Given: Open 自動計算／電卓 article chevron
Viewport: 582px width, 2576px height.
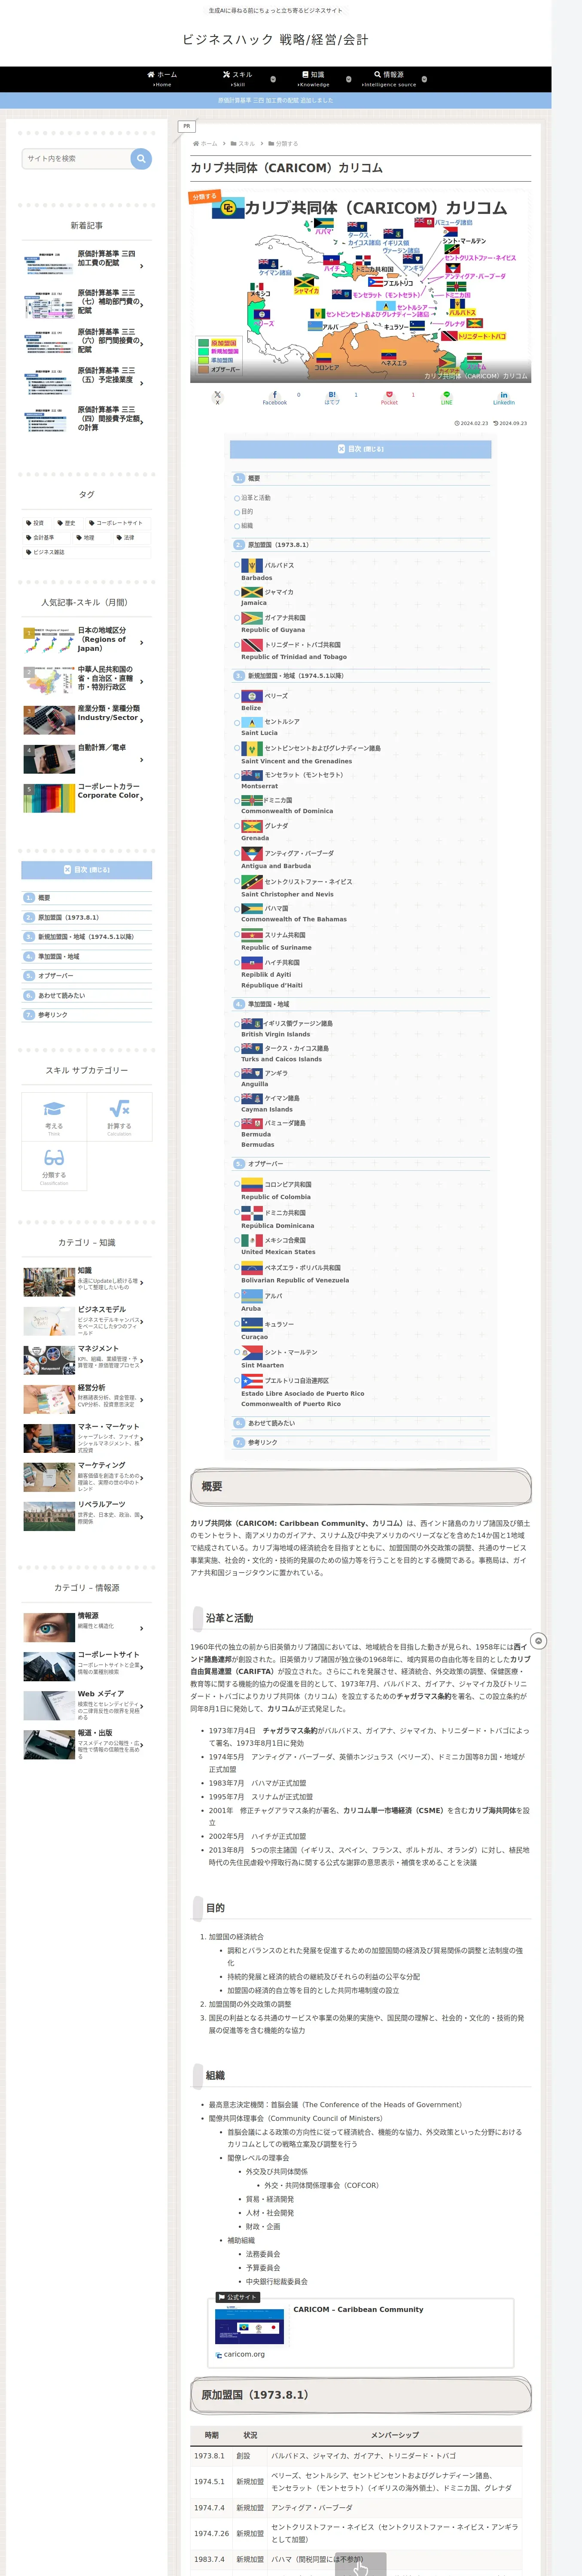Looking at the screenshot, I should coord(142,760).
